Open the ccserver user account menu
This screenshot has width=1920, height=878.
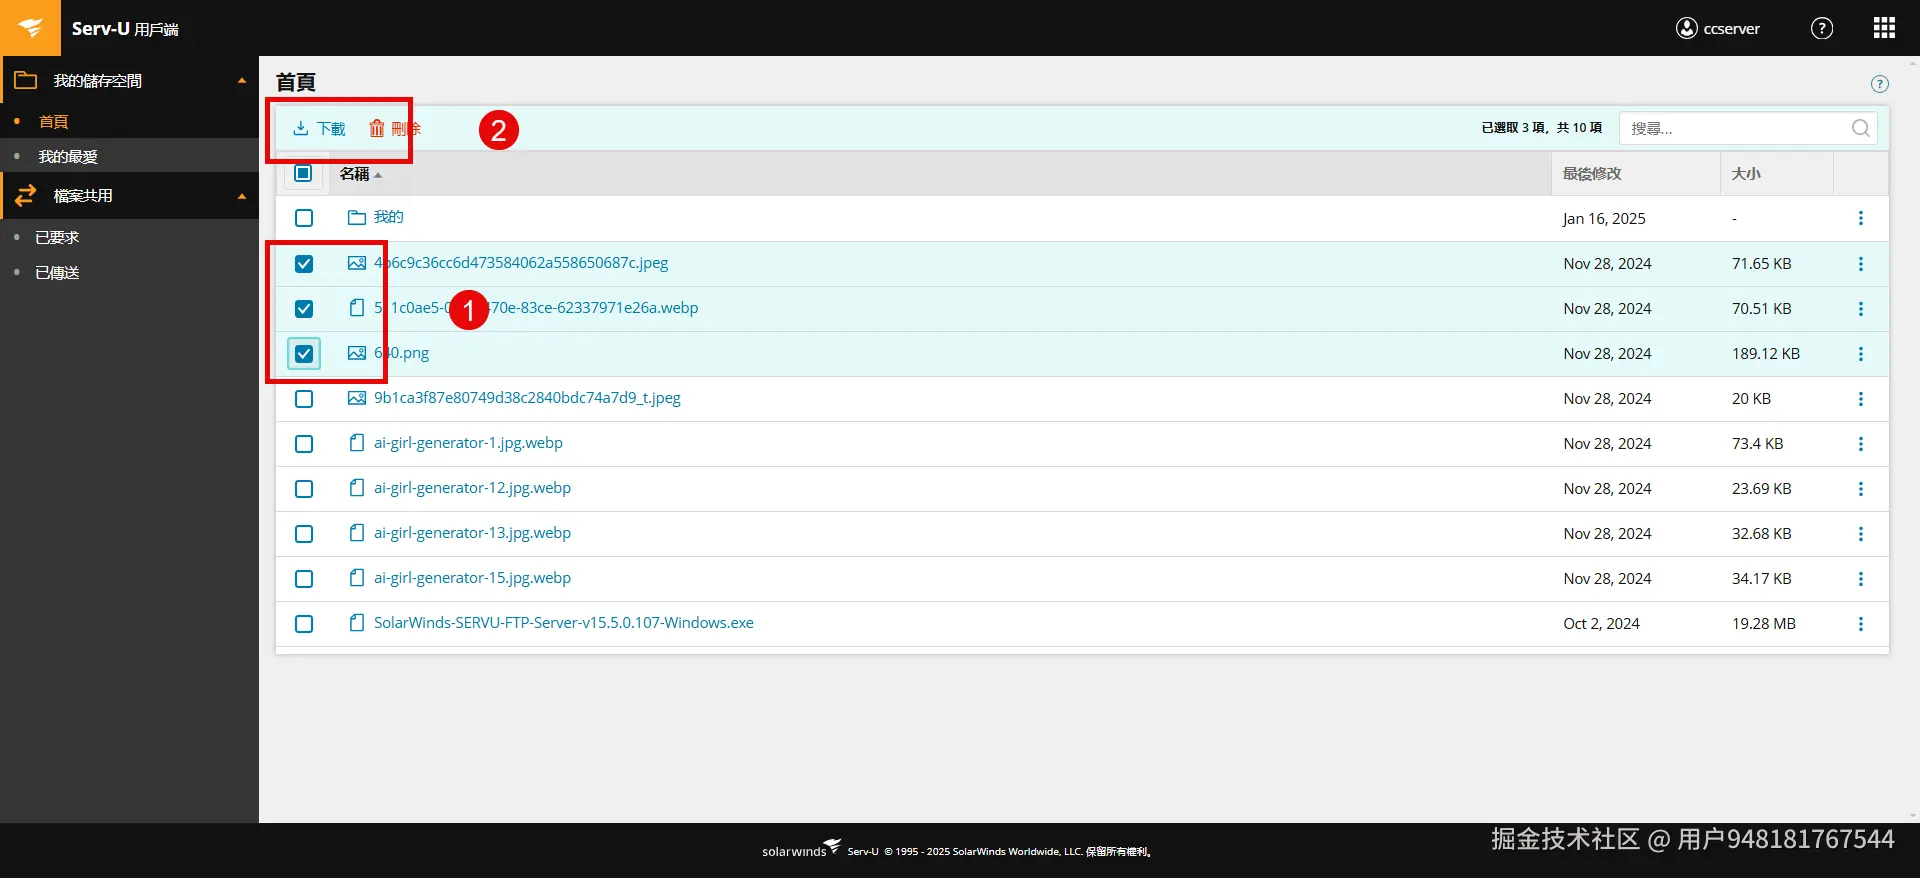point(1718,28)
